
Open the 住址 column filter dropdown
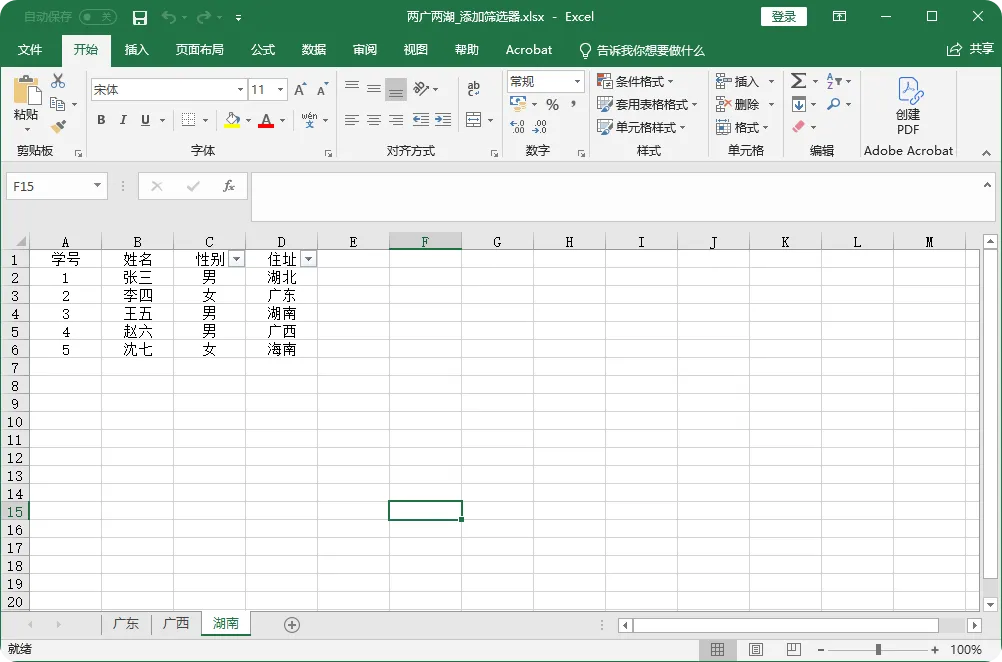(309, 259)
